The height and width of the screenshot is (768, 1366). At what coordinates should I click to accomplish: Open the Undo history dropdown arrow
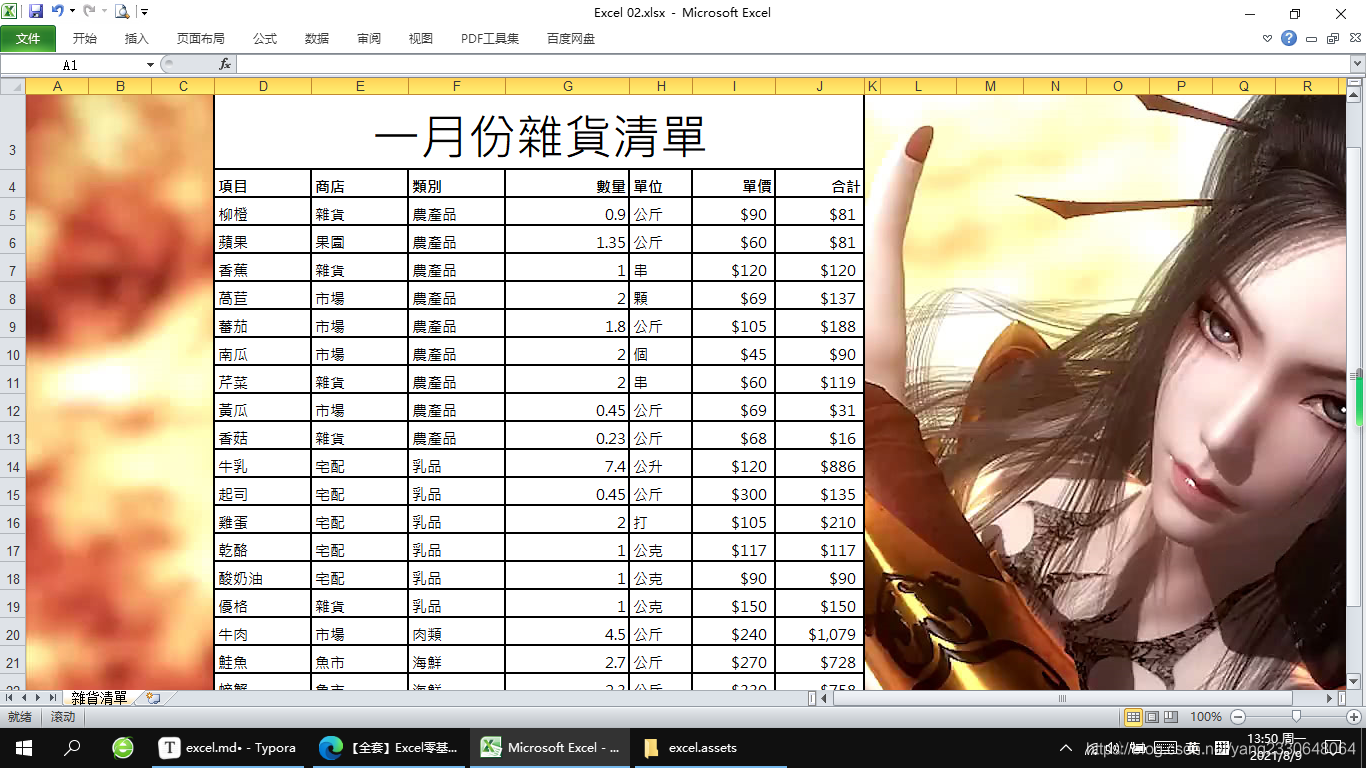tap(72, 12)
